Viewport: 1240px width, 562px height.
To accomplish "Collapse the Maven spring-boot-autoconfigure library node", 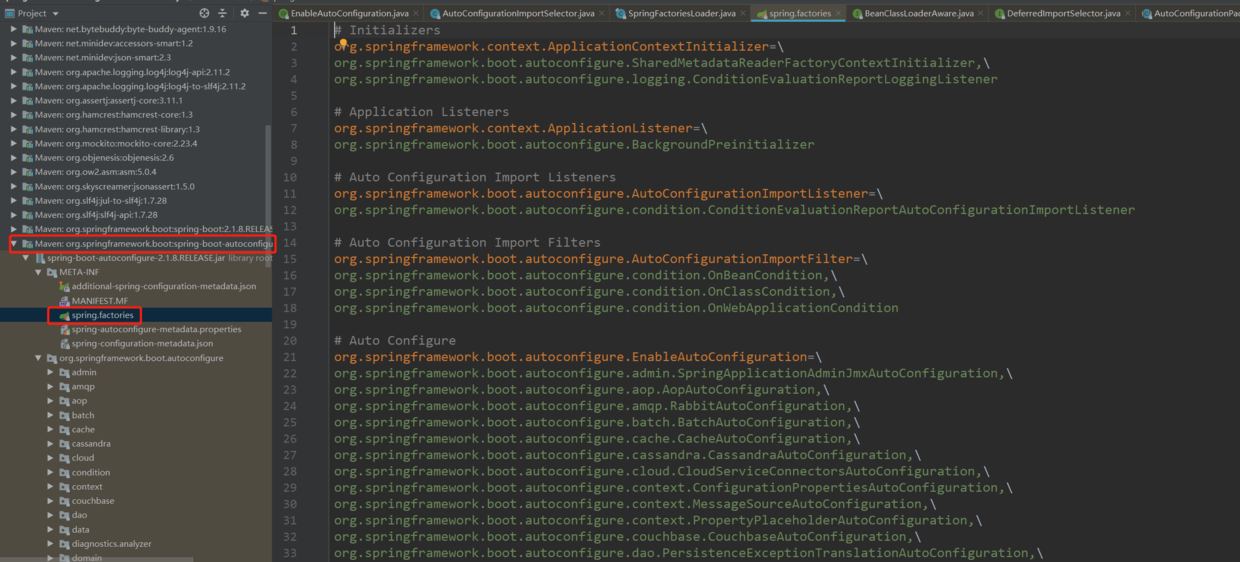I will coord(14,244).
